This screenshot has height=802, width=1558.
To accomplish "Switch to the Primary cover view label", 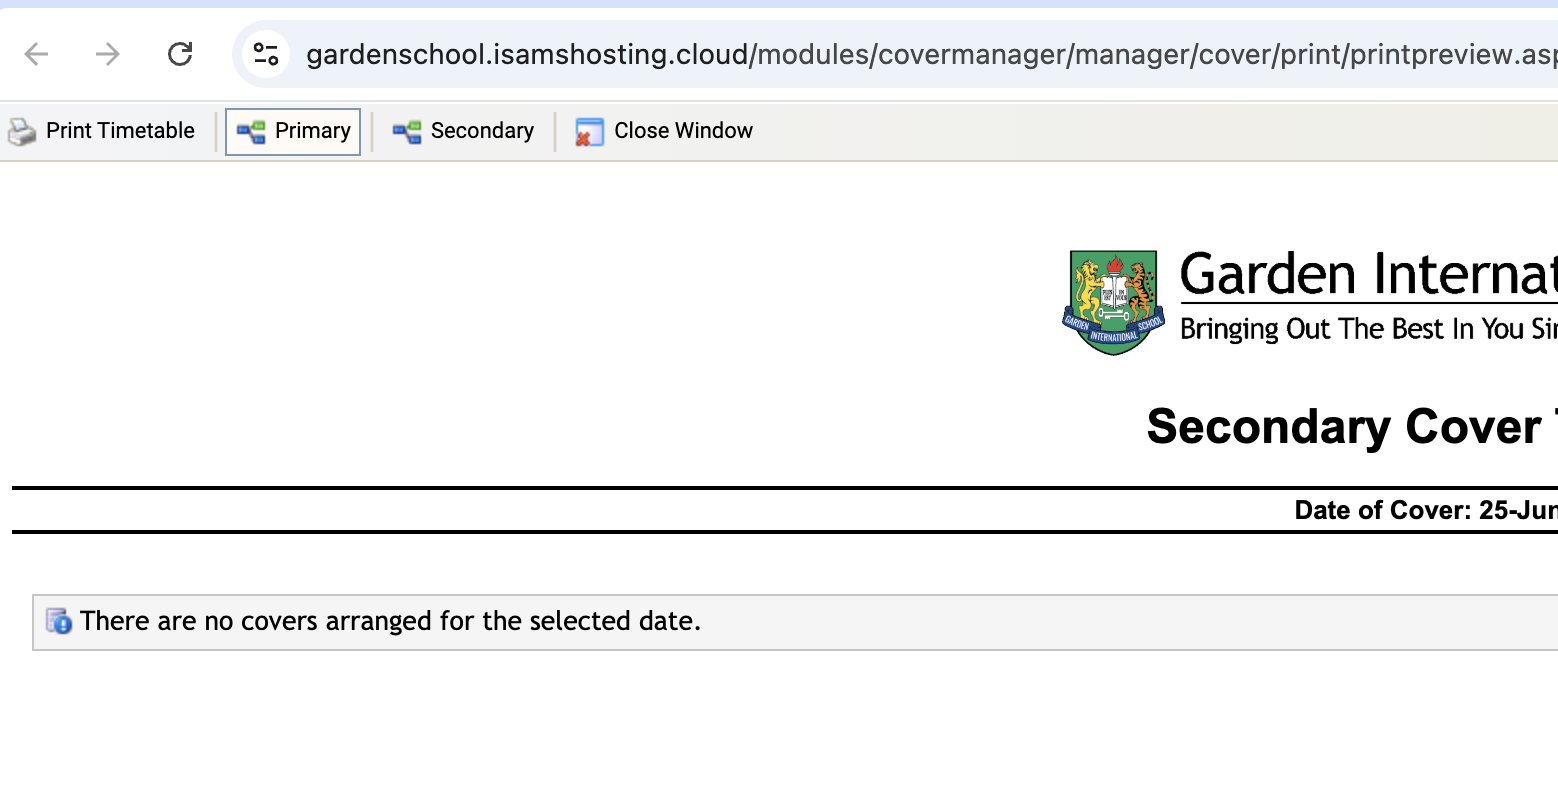I will click(x=312, y=131).
